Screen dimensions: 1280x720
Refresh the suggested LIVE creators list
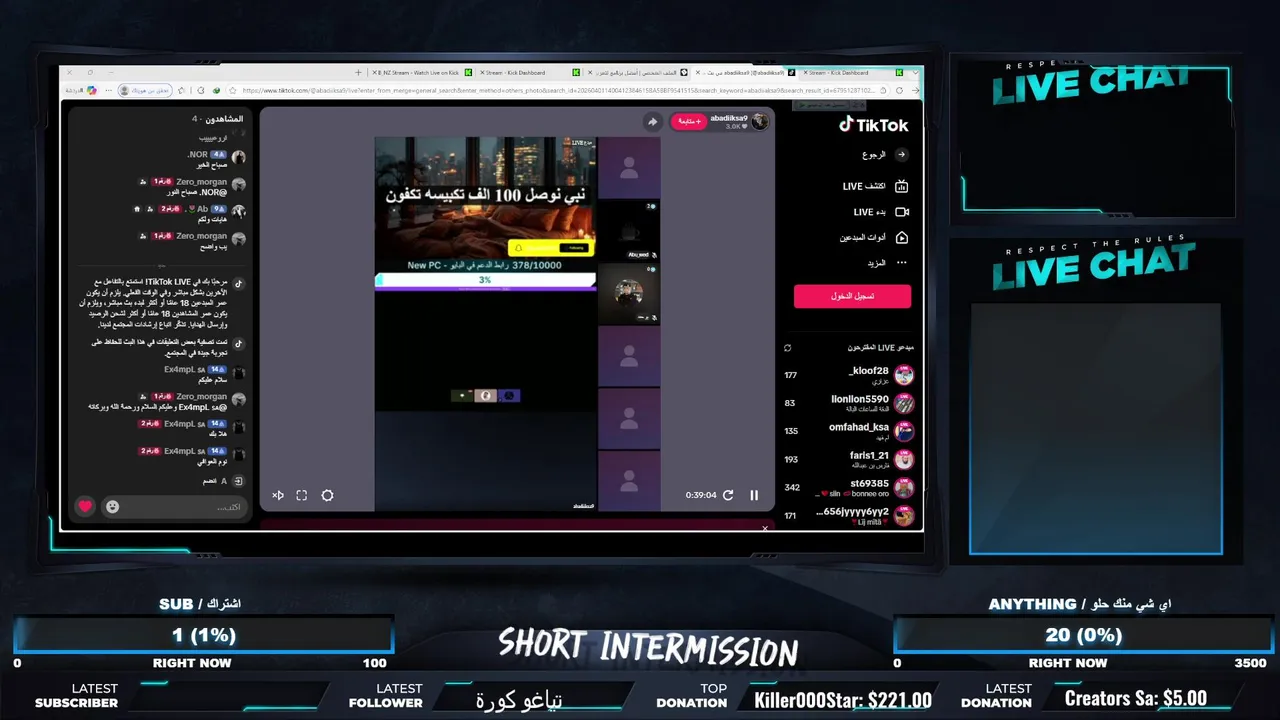788,348
